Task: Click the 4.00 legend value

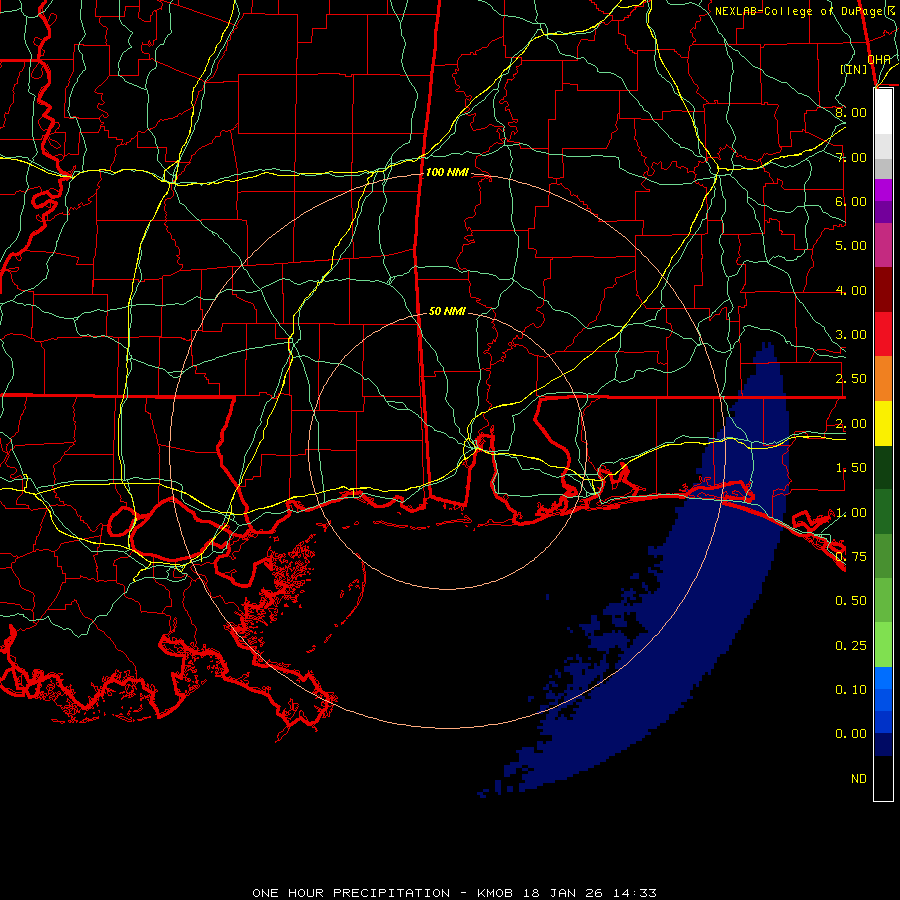Action: (x=851, y=290)
